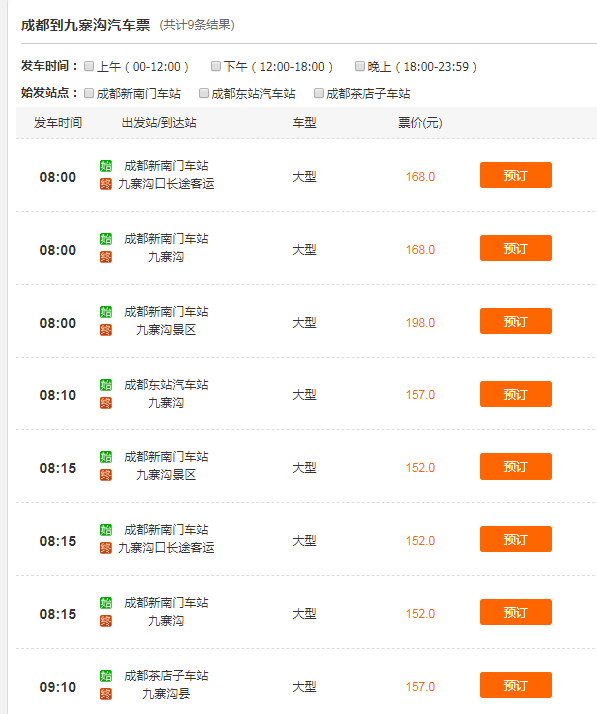Click the 发车时间 column header
The image size is (597, 714).
tap(58, 122)
